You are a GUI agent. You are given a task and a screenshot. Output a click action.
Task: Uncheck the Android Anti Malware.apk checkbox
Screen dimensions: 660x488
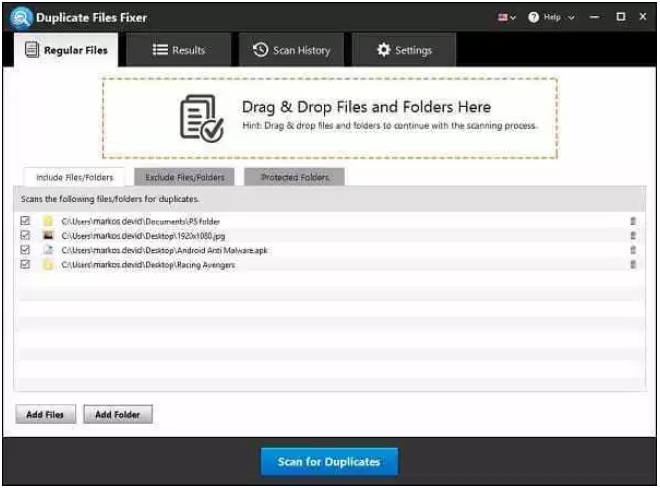pyautogui.click(x=25, y=250)
